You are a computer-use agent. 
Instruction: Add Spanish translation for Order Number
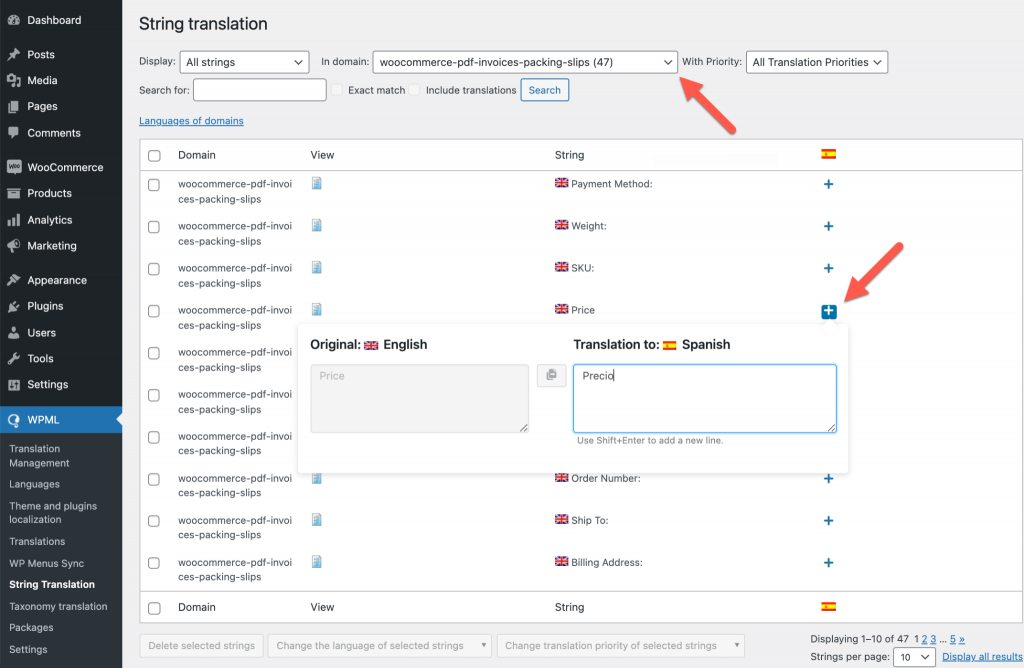(828, 479)
